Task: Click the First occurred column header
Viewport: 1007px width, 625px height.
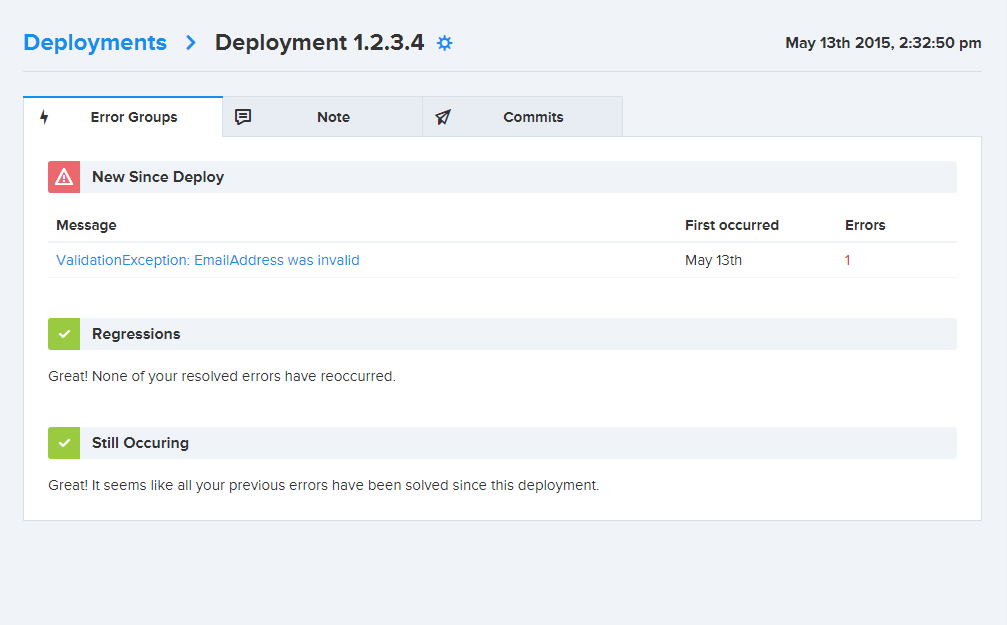Action: coord(732,225)
